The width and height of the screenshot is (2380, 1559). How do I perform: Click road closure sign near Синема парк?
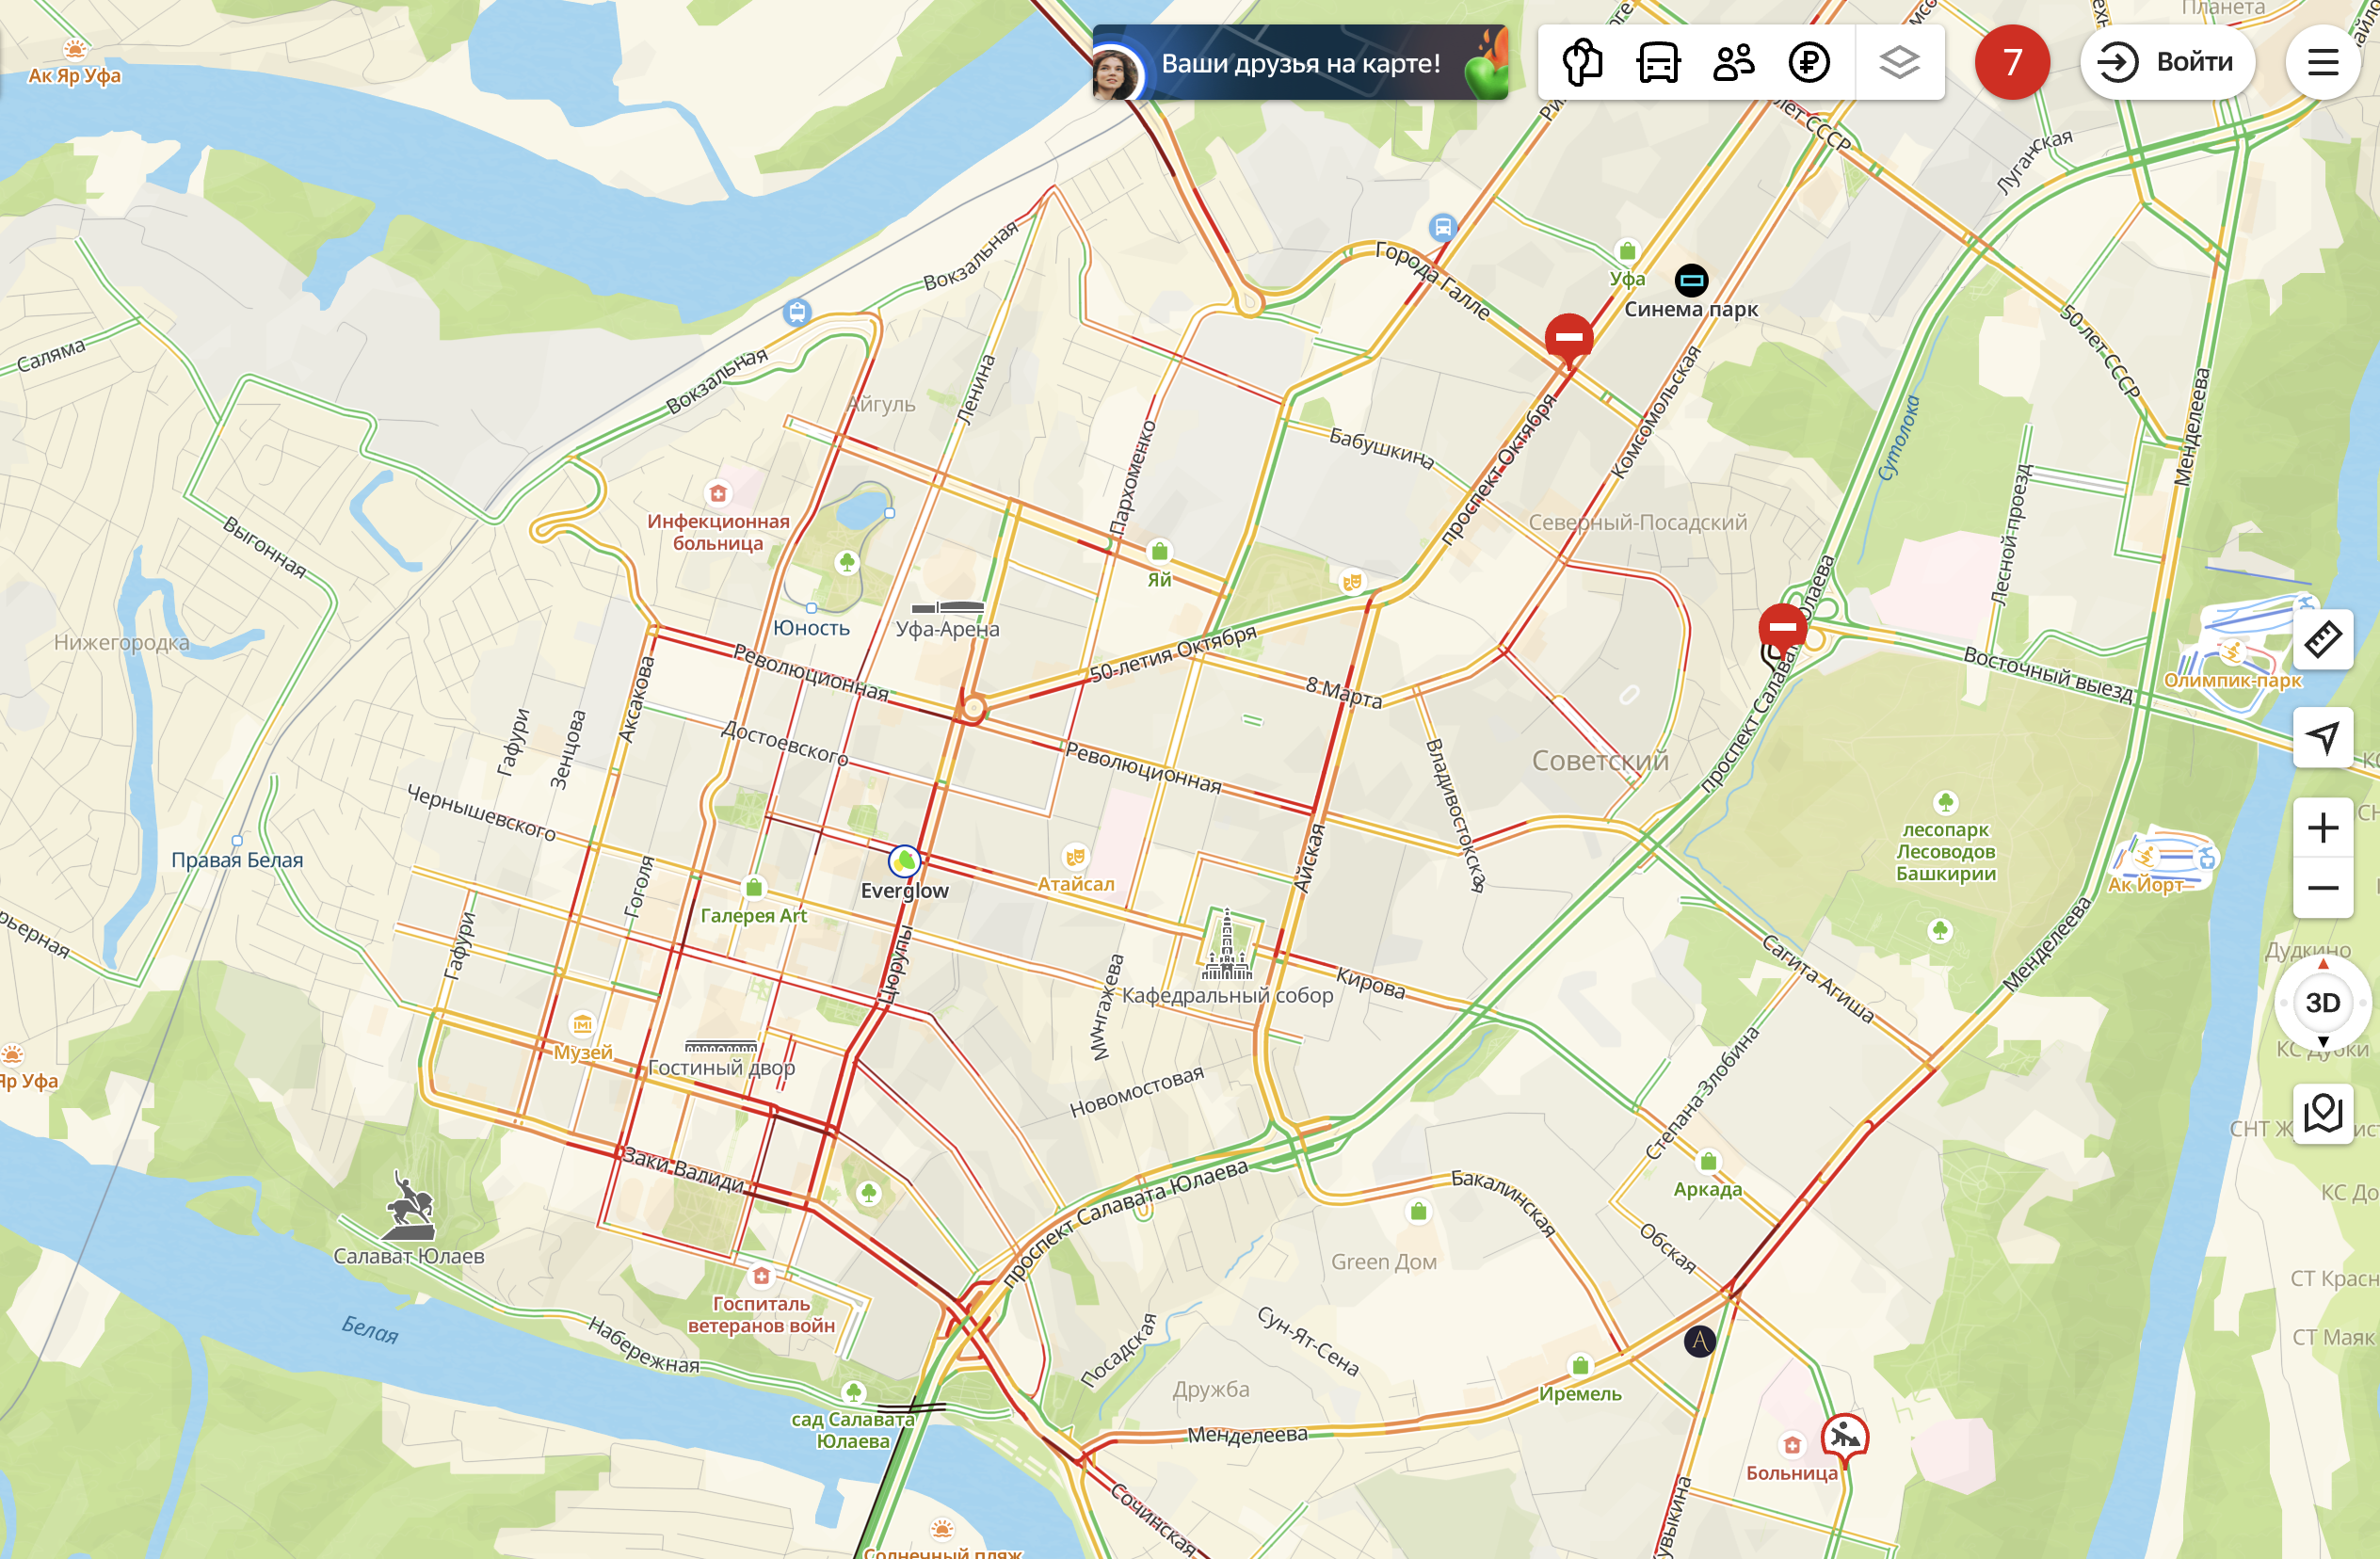click(x=1569, y=340)
